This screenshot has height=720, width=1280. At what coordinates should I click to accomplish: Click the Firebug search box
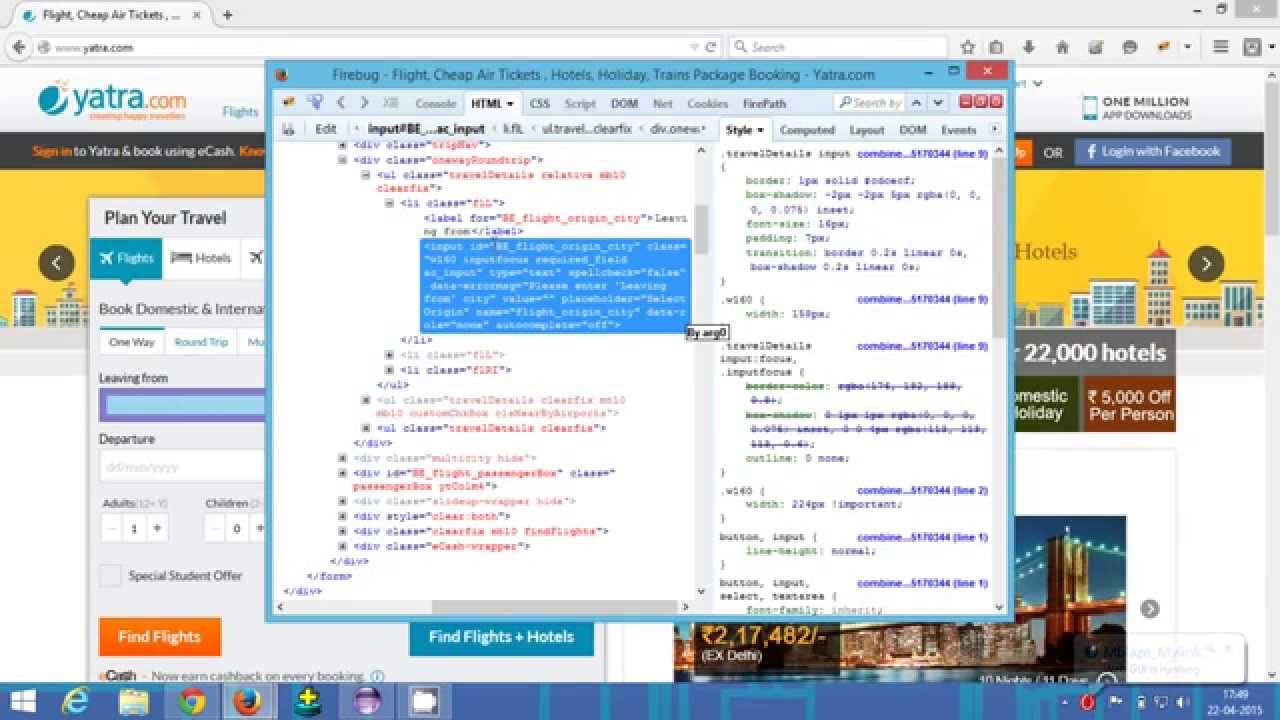[869, 102]
